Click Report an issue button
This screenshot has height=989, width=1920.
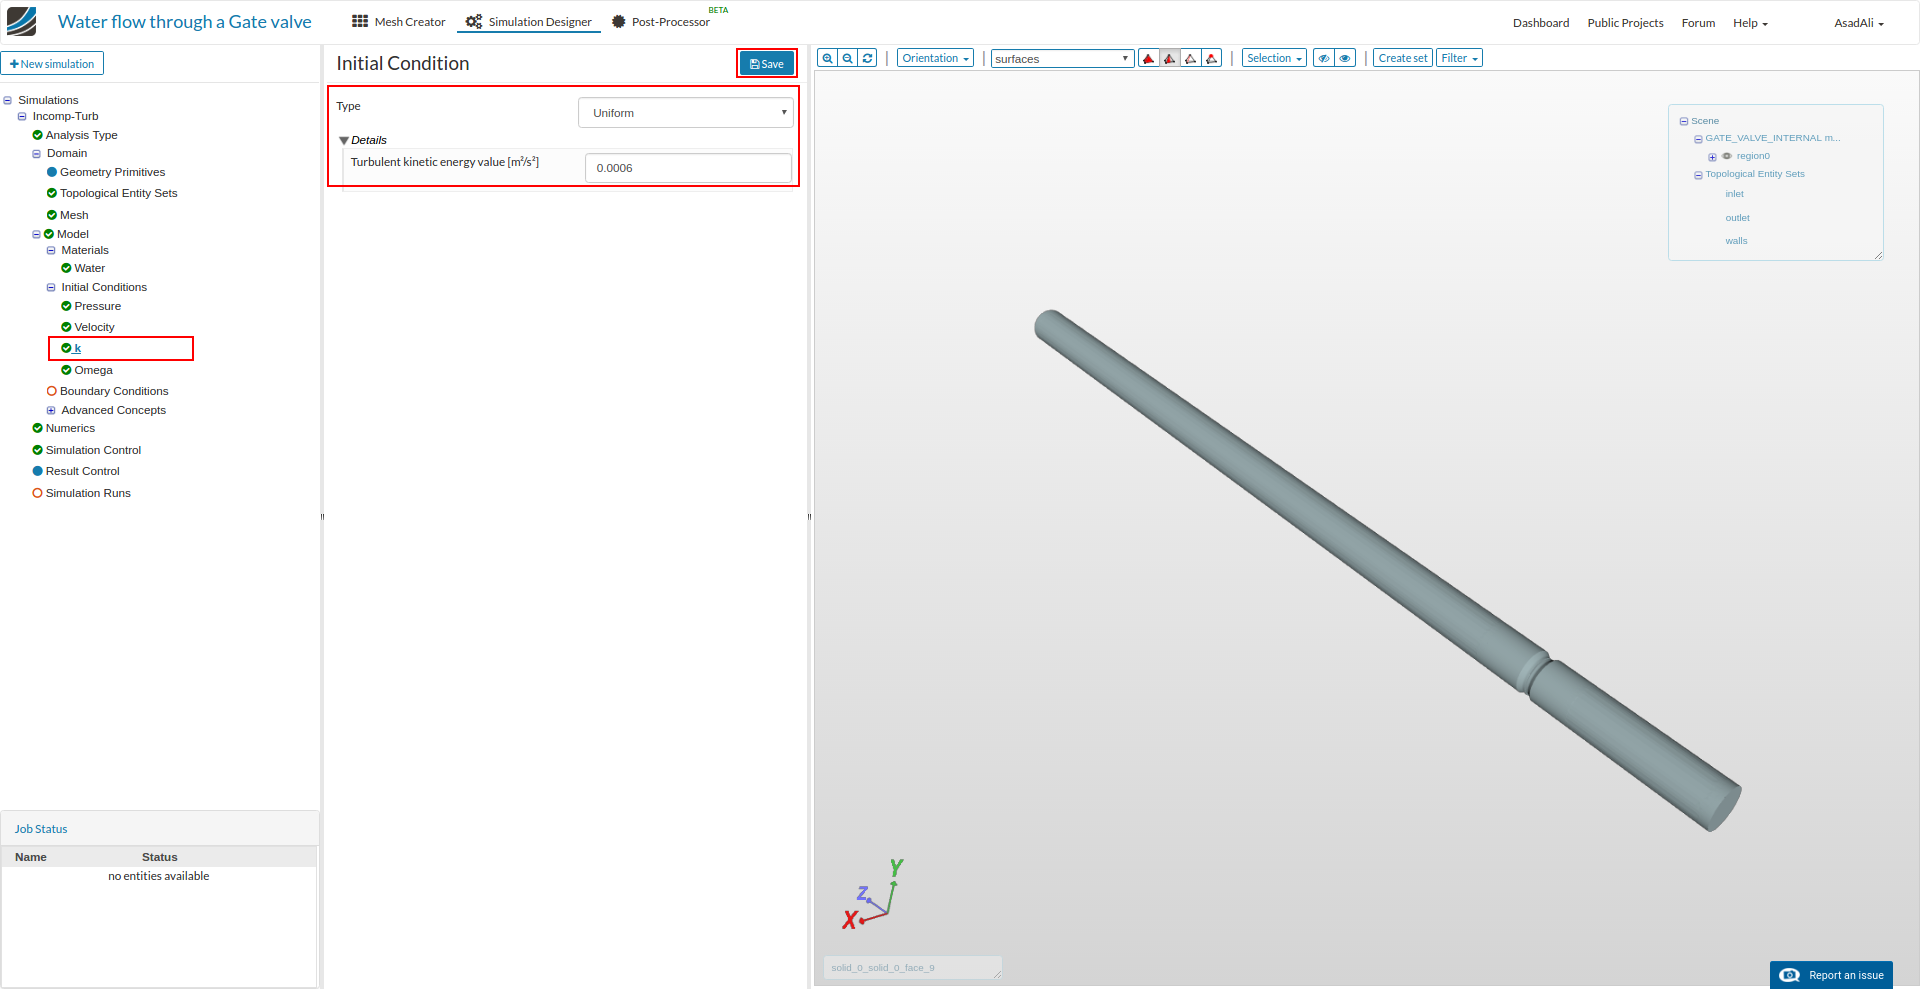[x=1831, y=975]
